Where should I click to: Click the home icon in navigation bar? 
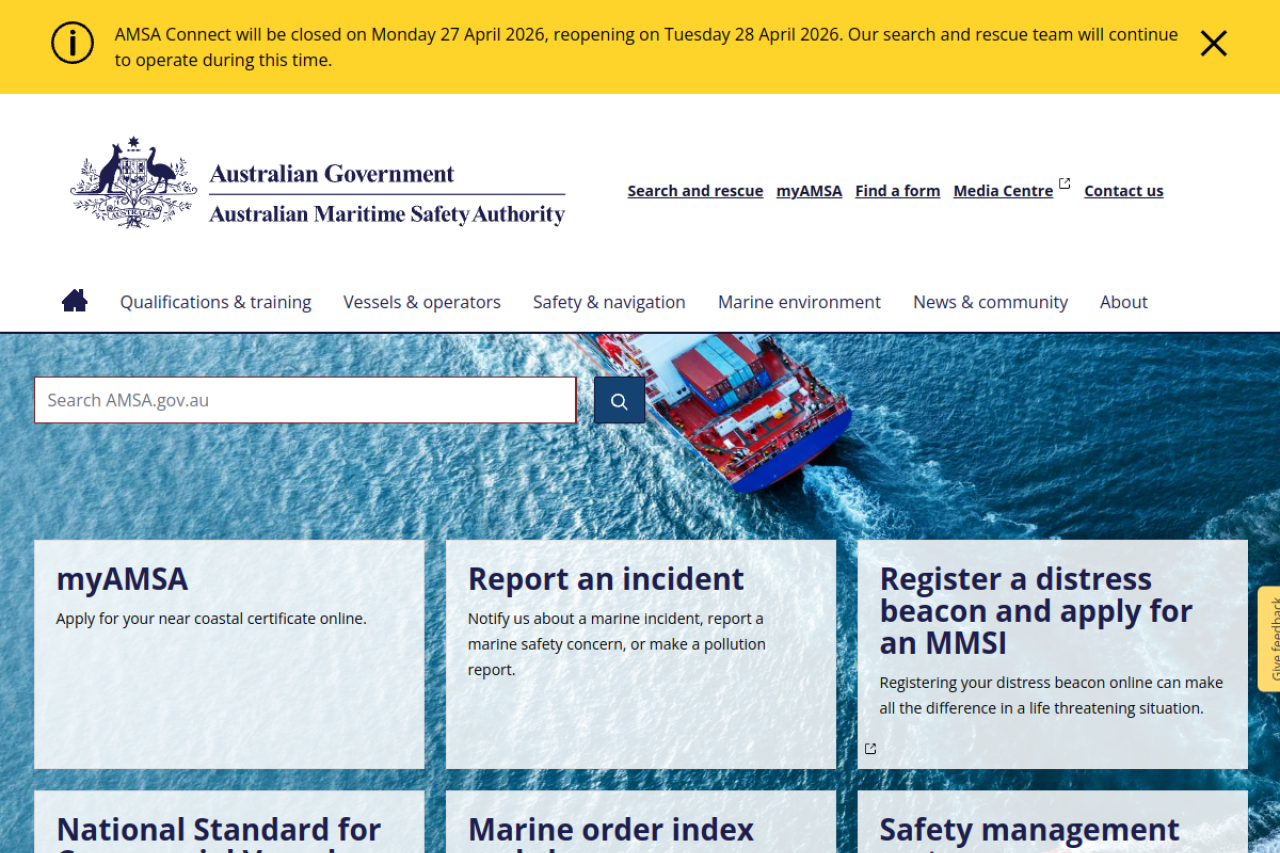click(75, 301)
